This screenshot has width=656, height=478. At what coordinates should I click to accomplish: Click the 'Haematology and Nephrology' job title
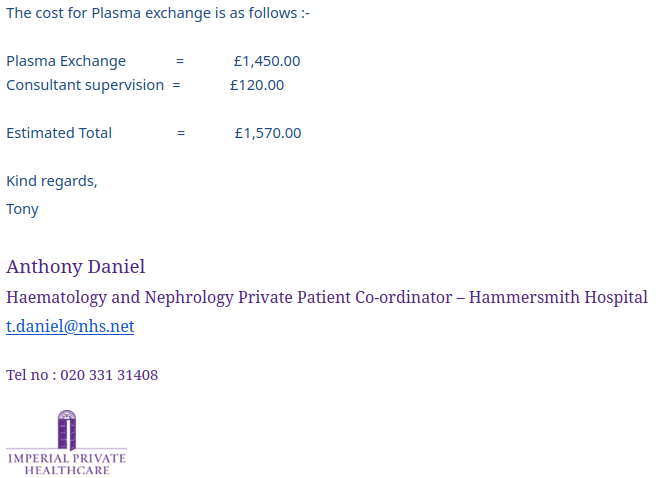pos(120,297)
